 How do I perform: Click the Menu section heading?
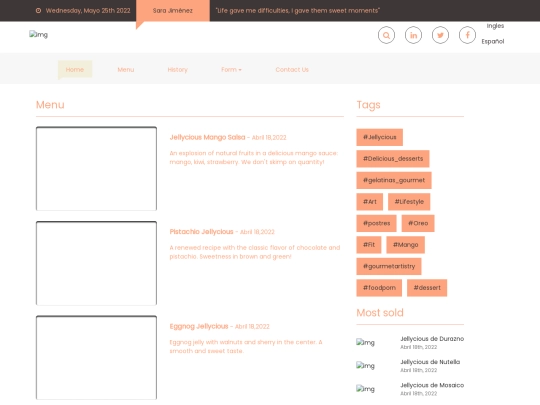(x=50, y=105)
